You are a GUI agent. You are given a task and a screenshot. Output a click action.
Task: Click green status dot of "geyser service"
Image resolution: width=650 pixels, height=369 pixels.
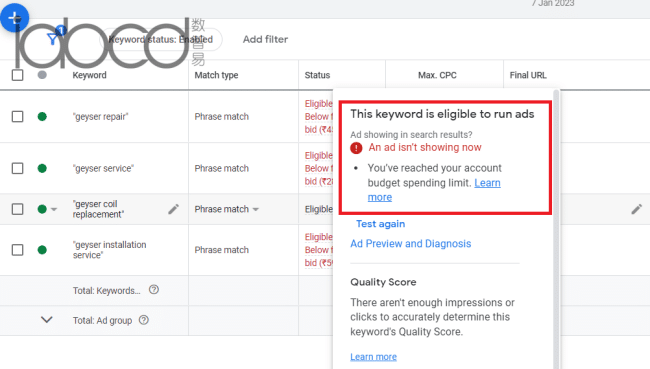[x=42, y=168]
